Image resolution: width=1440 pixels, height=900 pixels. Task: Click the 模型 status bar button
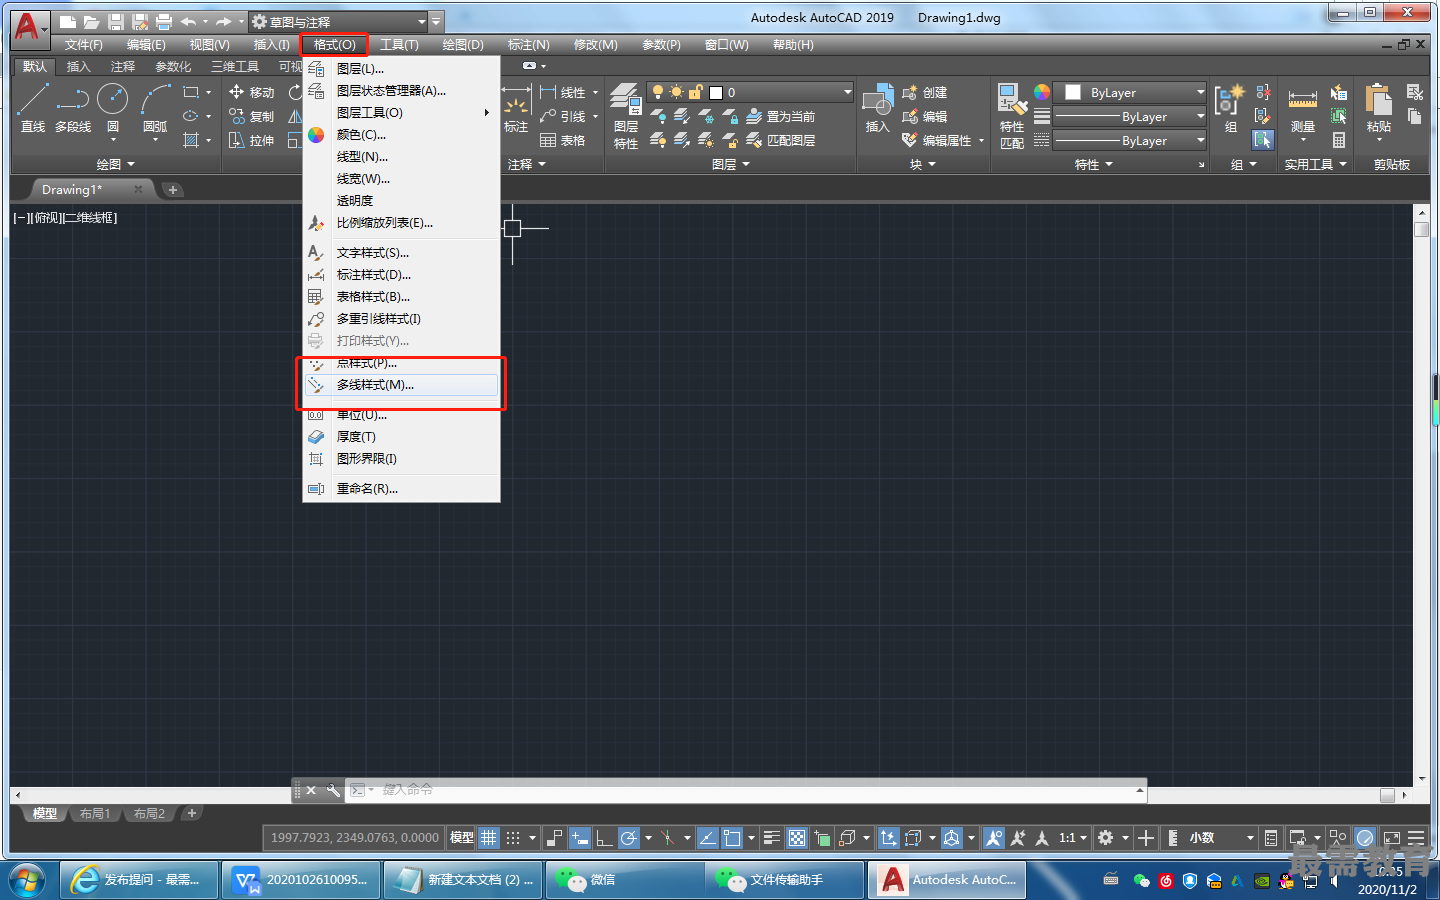pos(462,838)
